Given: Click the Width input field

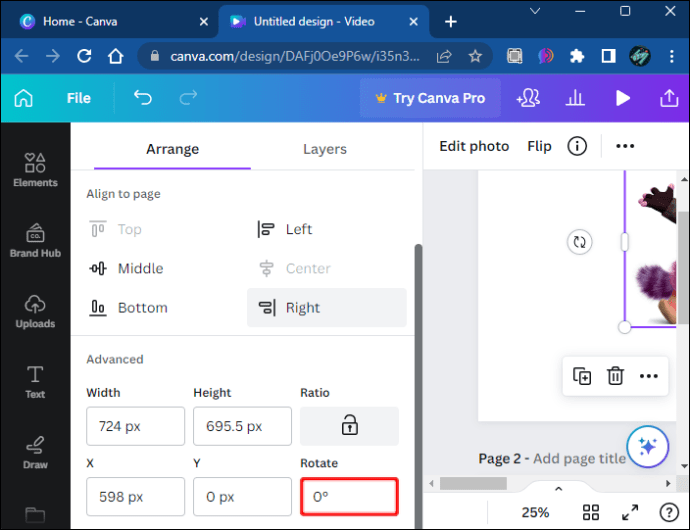Looking at the screenshot, I should (136, 426).
